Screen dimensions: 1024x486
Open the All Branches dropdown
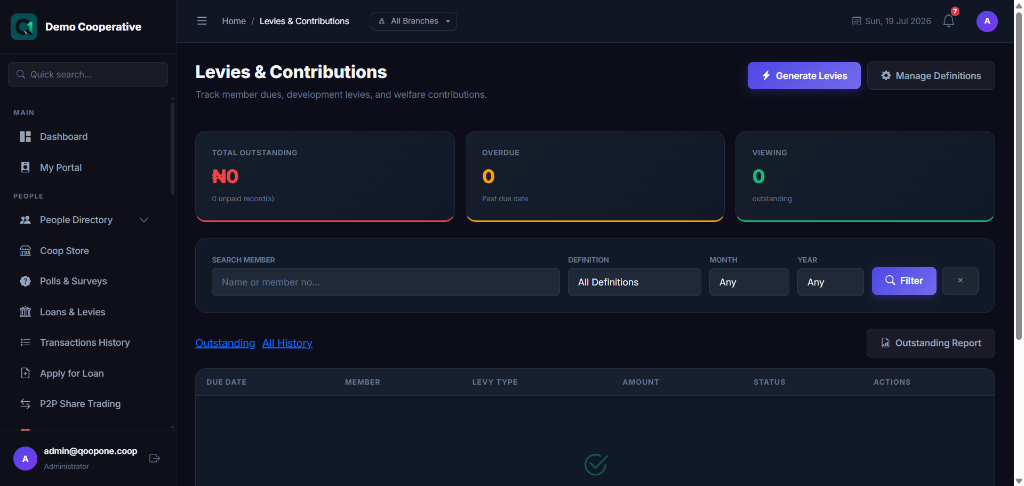(413, 21)
